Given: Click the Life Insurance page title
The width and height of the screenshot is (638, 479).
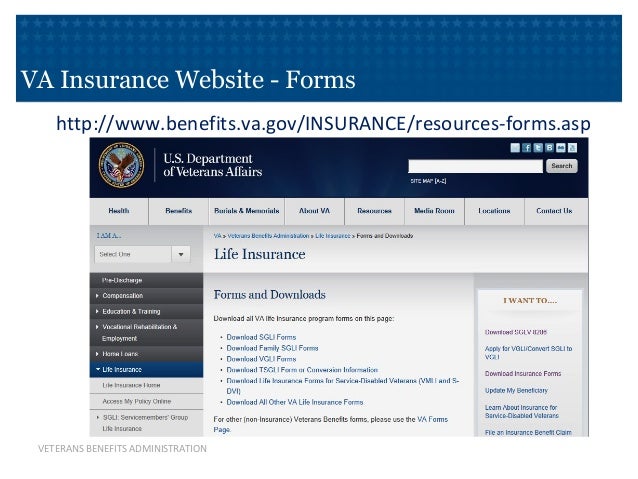Looking at the screenshot, I should pyautogui.click(x=260, y=254).
